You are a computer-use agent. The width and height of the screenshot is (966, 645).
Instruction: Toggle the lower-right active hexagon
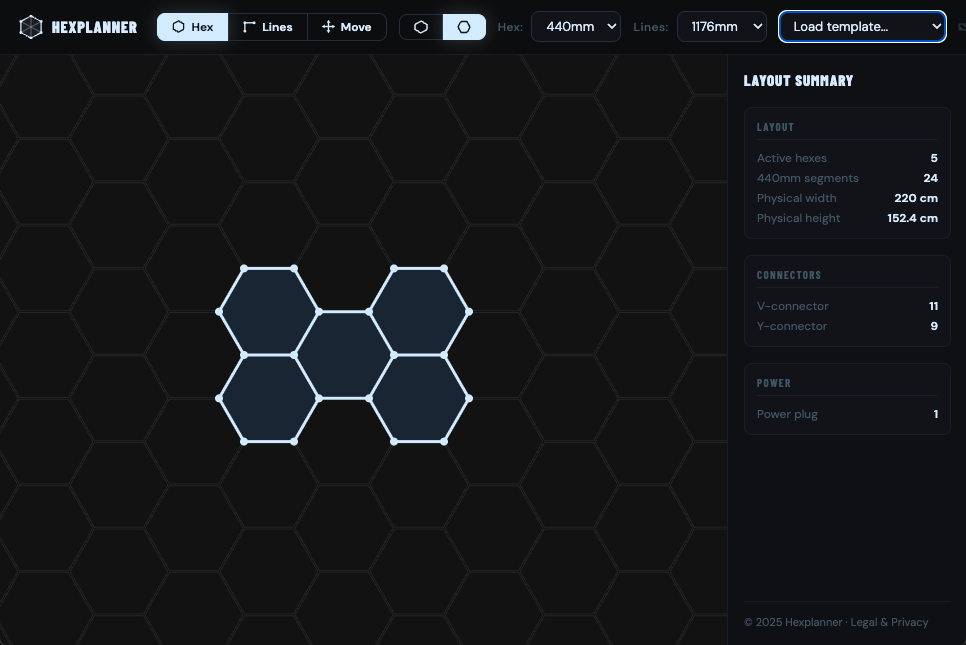click(x=419, y=399)
